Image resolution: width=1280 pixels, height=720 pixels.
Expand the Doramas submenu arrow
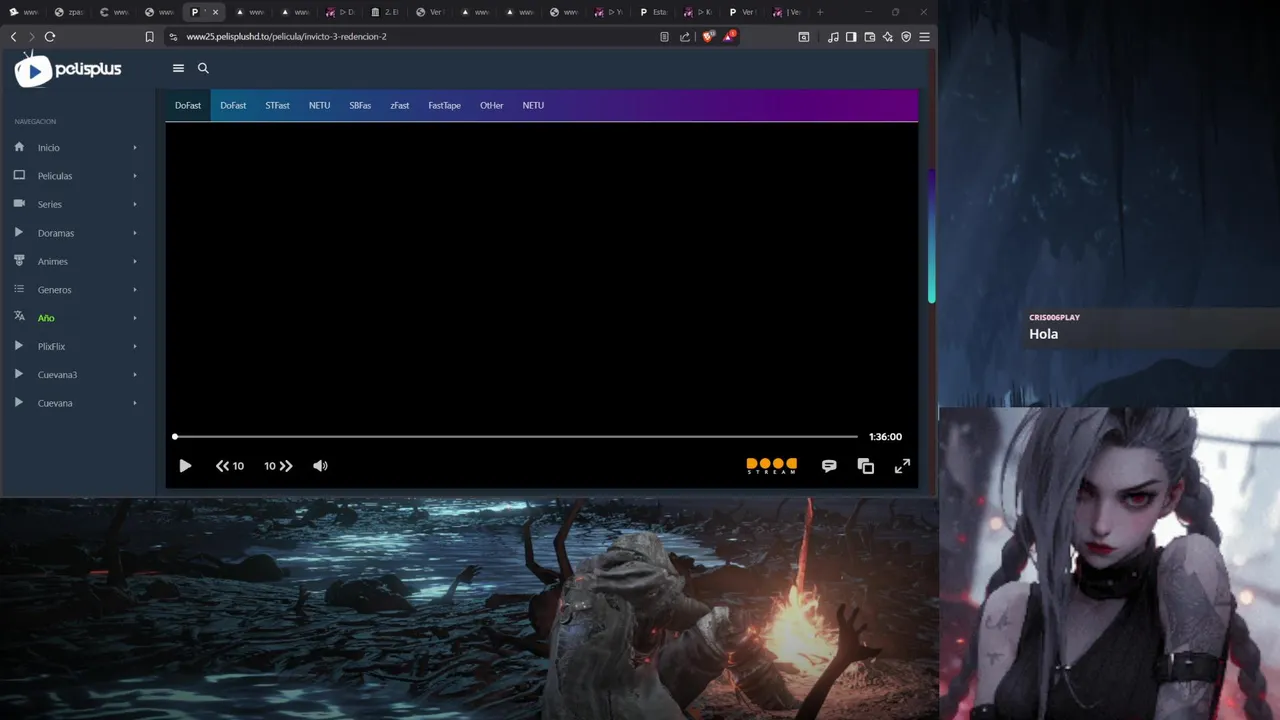[135, 233]
